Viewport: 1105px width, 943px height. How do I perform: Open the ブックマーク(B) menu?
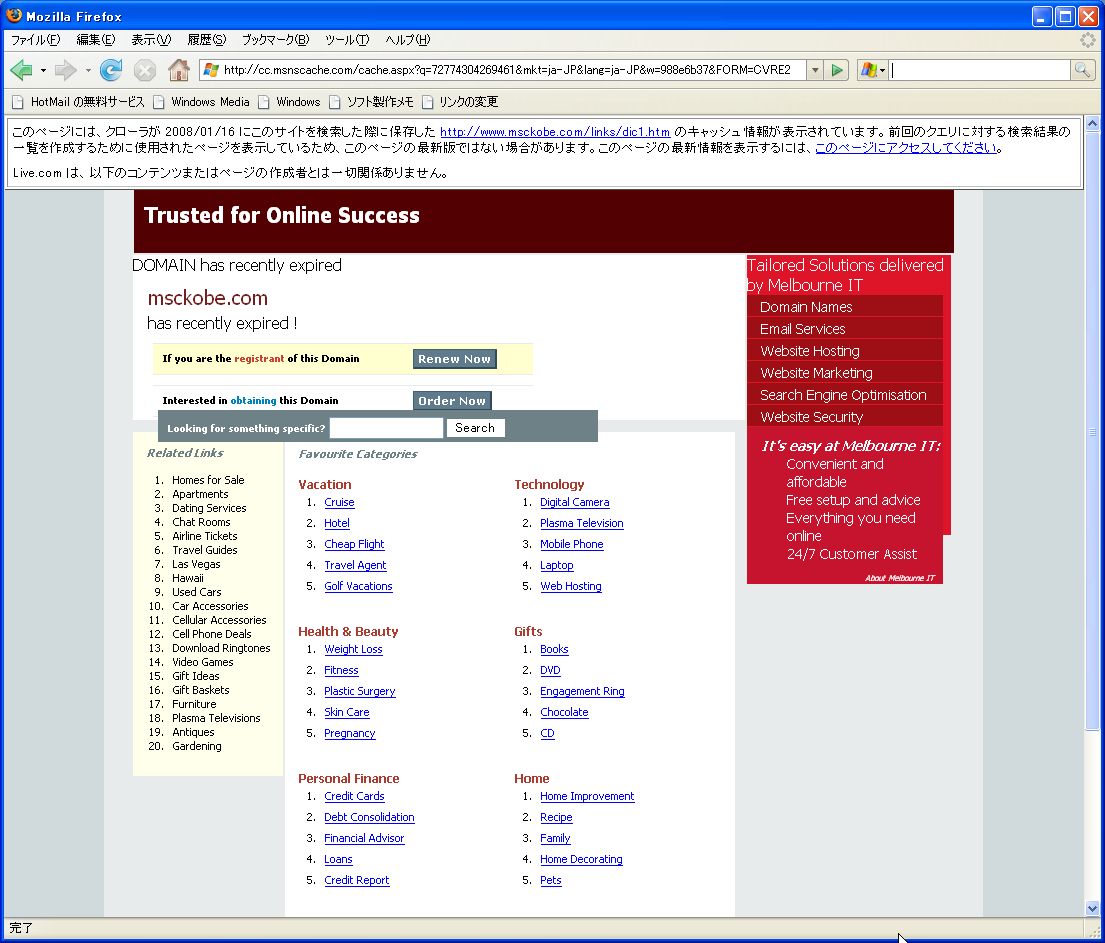275,40
